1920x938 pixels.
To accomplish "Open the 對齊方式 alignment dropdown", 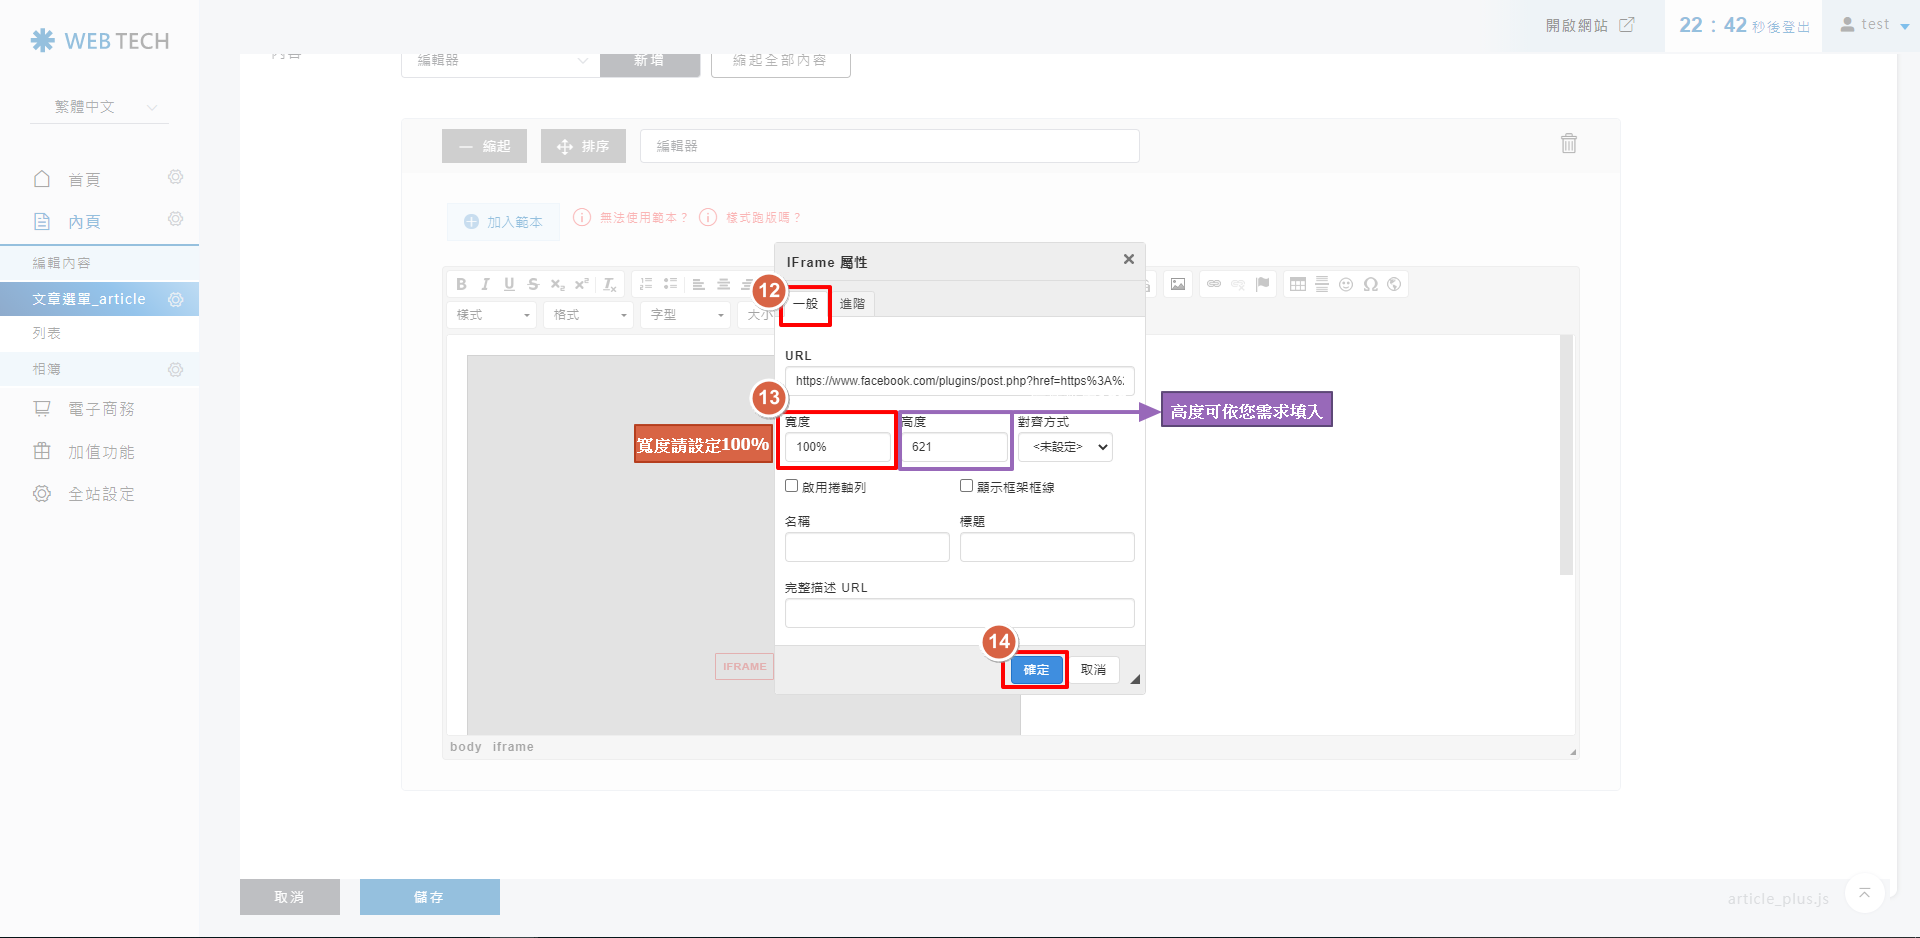I will click(1065, 447).
